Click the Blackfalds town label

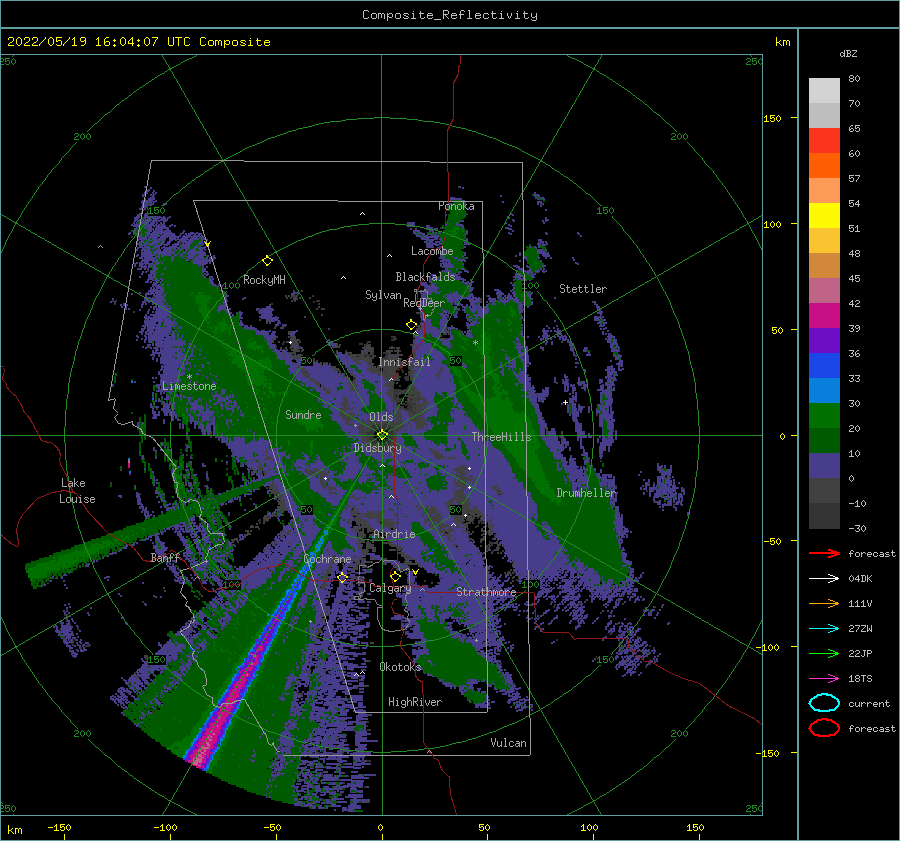point(425,277)
